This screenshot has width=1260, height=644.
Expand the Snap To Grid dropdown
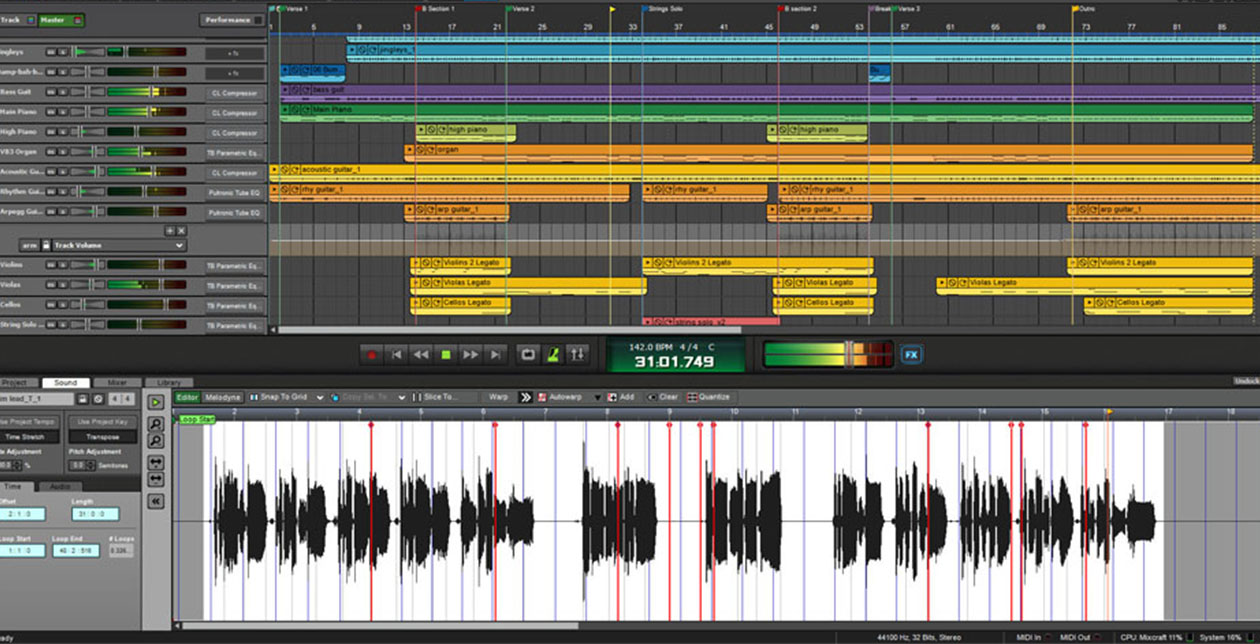tap(320, 397)
